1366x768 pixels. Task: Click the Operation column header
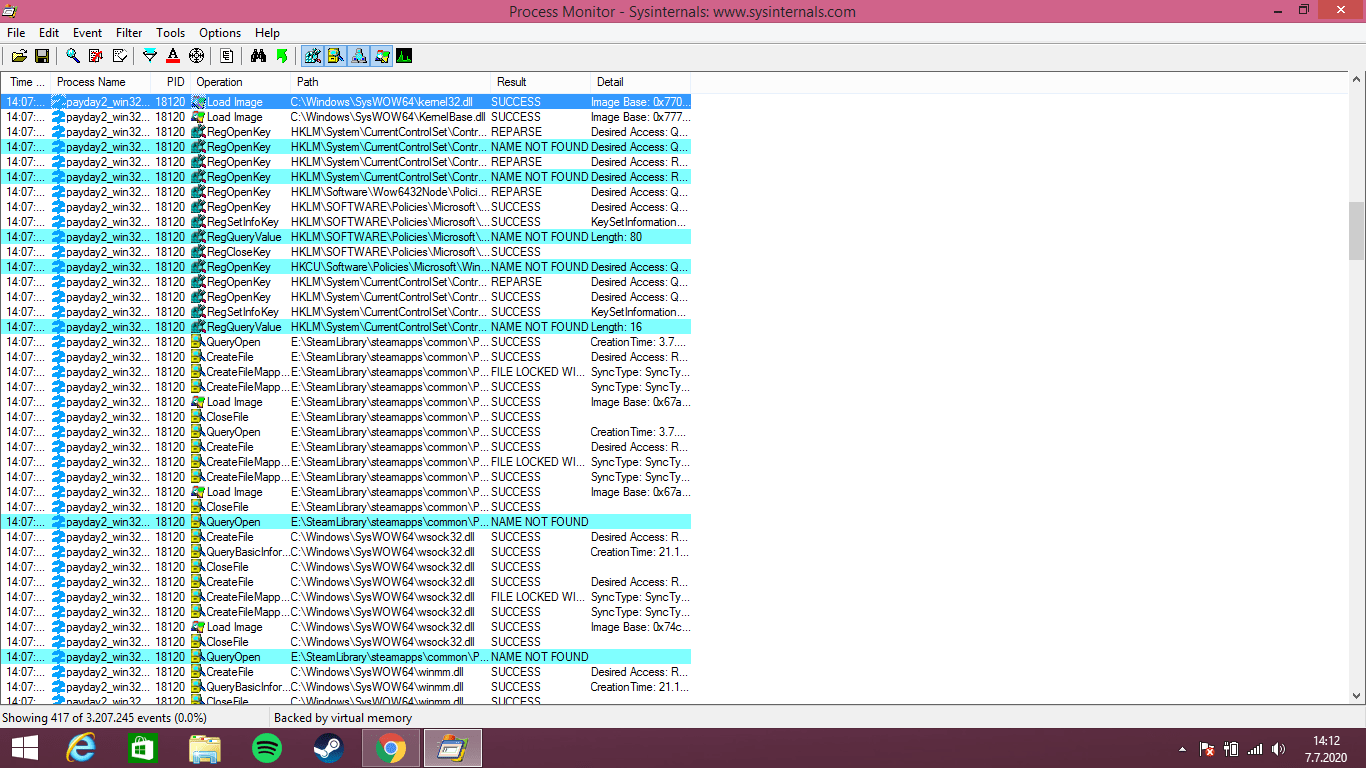(240, 82)
